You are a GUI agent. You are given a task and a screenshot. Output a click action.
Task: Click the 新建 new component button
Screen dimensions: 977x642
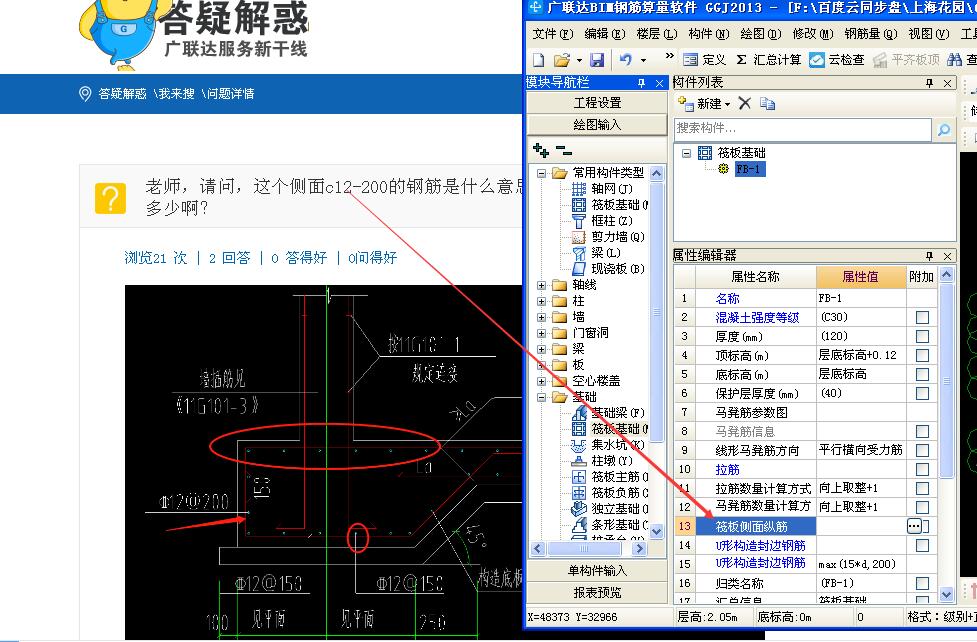[x=703, y=103]
